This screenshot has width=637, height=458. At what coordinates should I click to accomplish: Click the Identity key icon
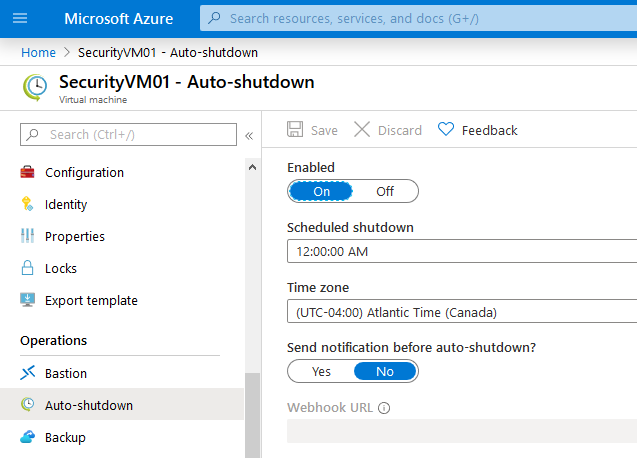(28, 204)
